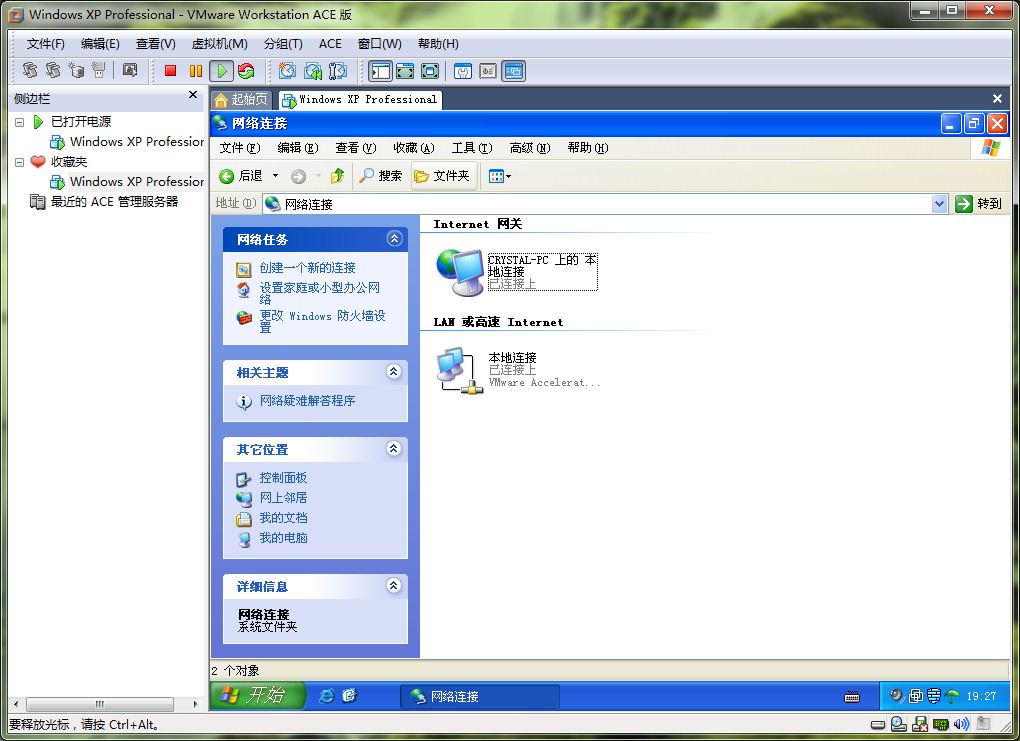Click the green umbrella tray icon
The width and height of the screenshot is (1020, 741).
[952, 696]
